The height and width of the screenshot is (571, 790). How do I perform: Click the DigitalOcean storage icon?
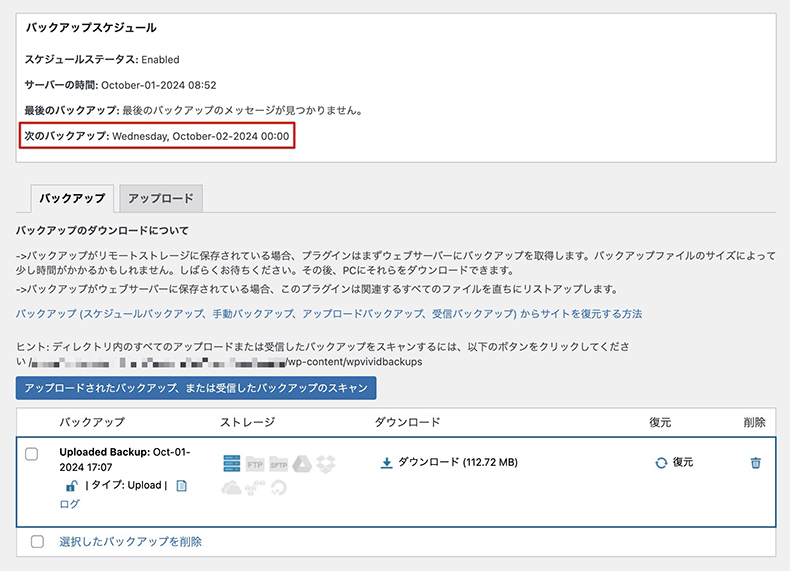click(x=279, y=487)
